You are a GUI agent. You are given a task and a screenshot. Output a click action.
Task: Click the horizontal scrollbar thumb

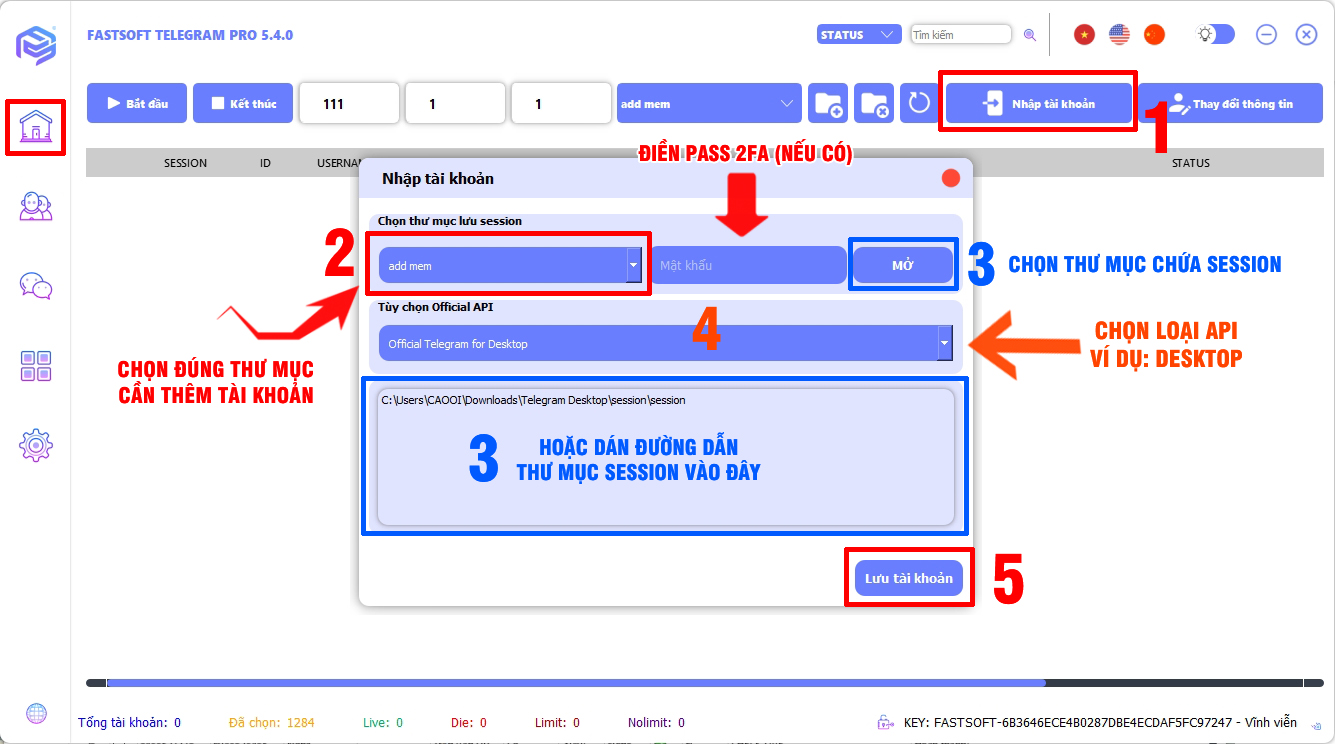coord(576,683)
